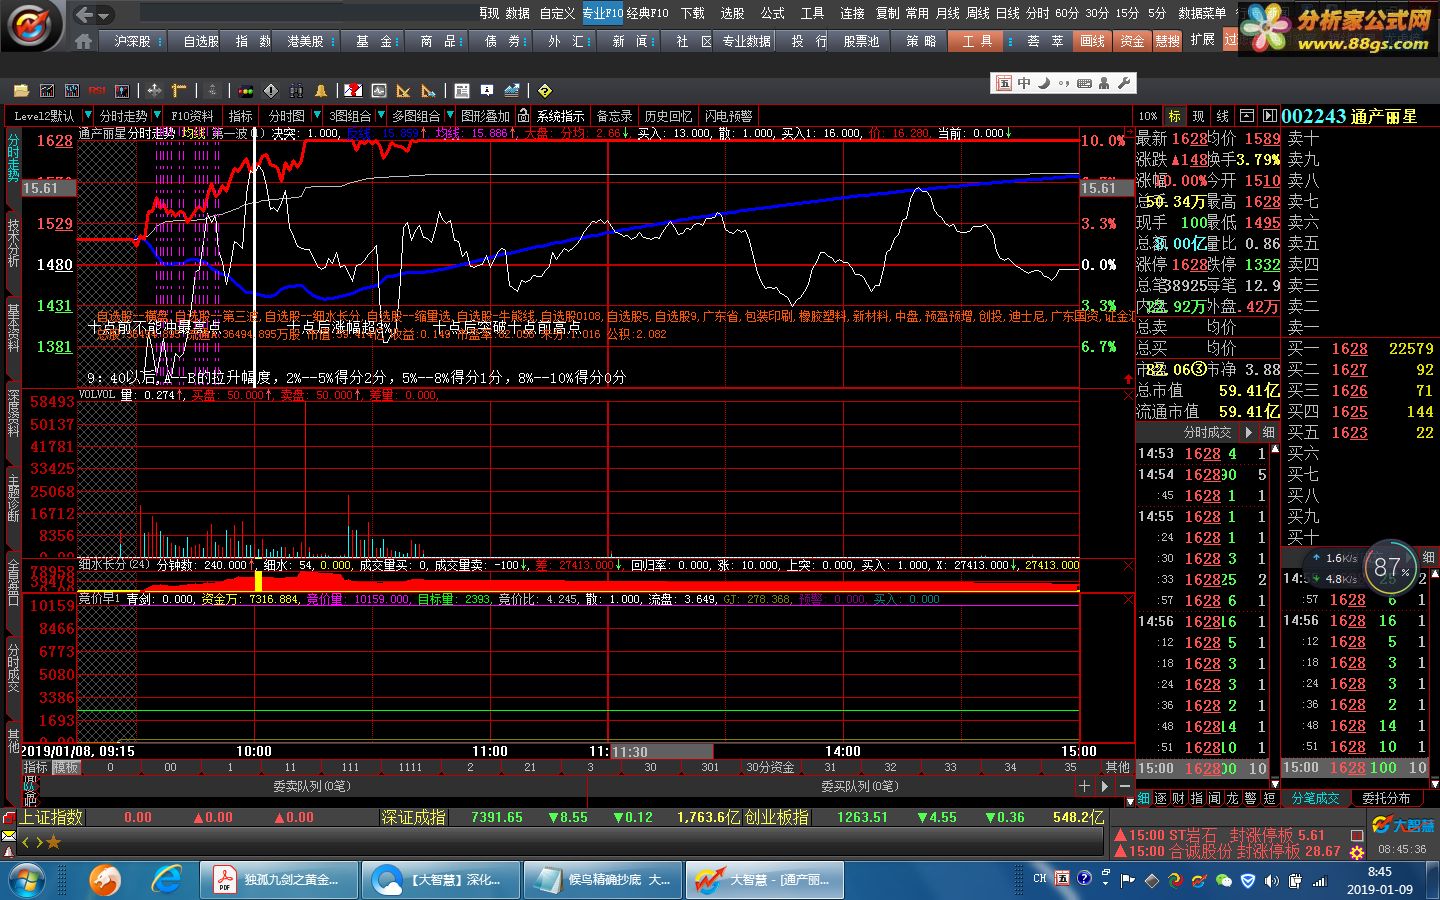Click the red RSI indicator toolbar icon

(x=97, y=90)
